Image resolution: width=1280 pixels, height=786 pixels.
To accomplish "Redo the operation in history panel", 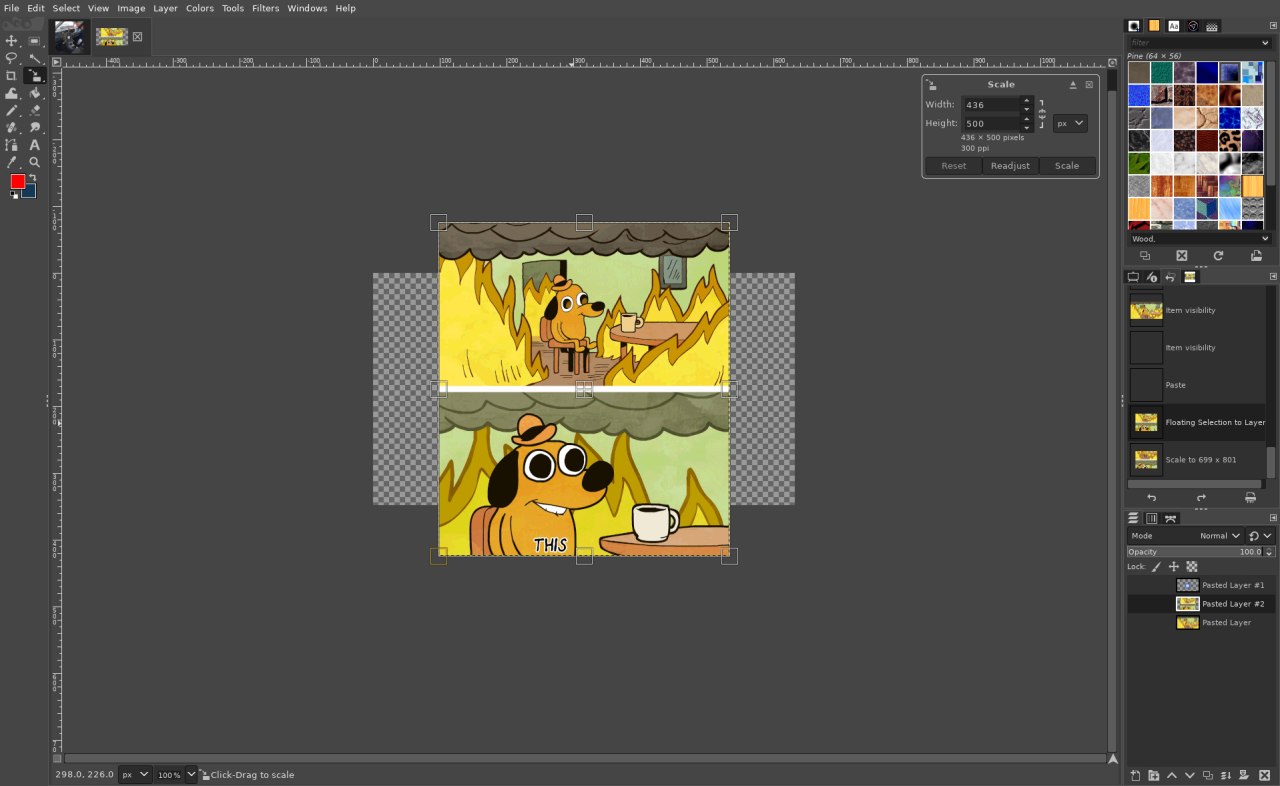I will [1201, 497].
